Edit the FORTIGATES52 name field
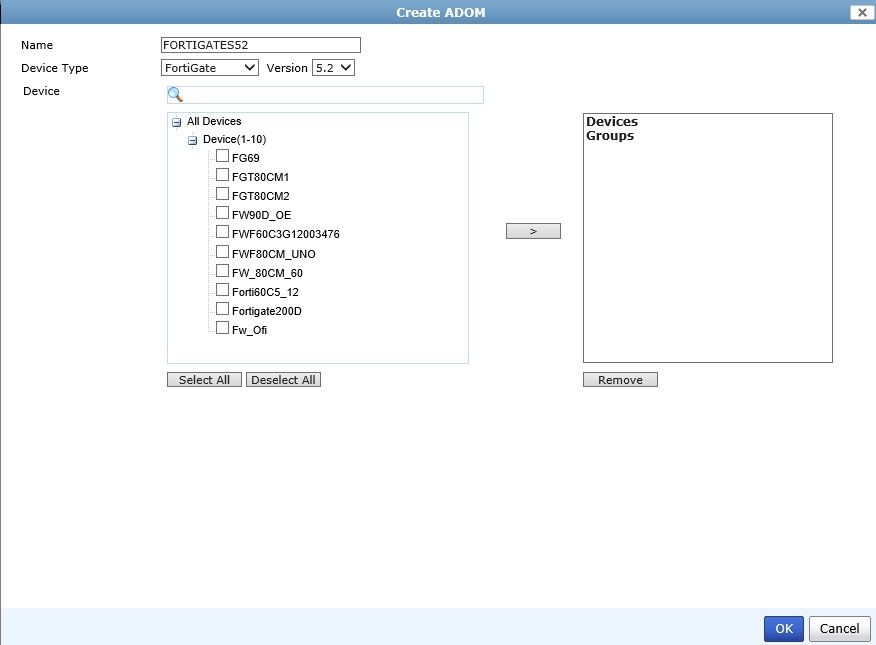This screenshot has height=645, width=876. click(x=260, y=44)
